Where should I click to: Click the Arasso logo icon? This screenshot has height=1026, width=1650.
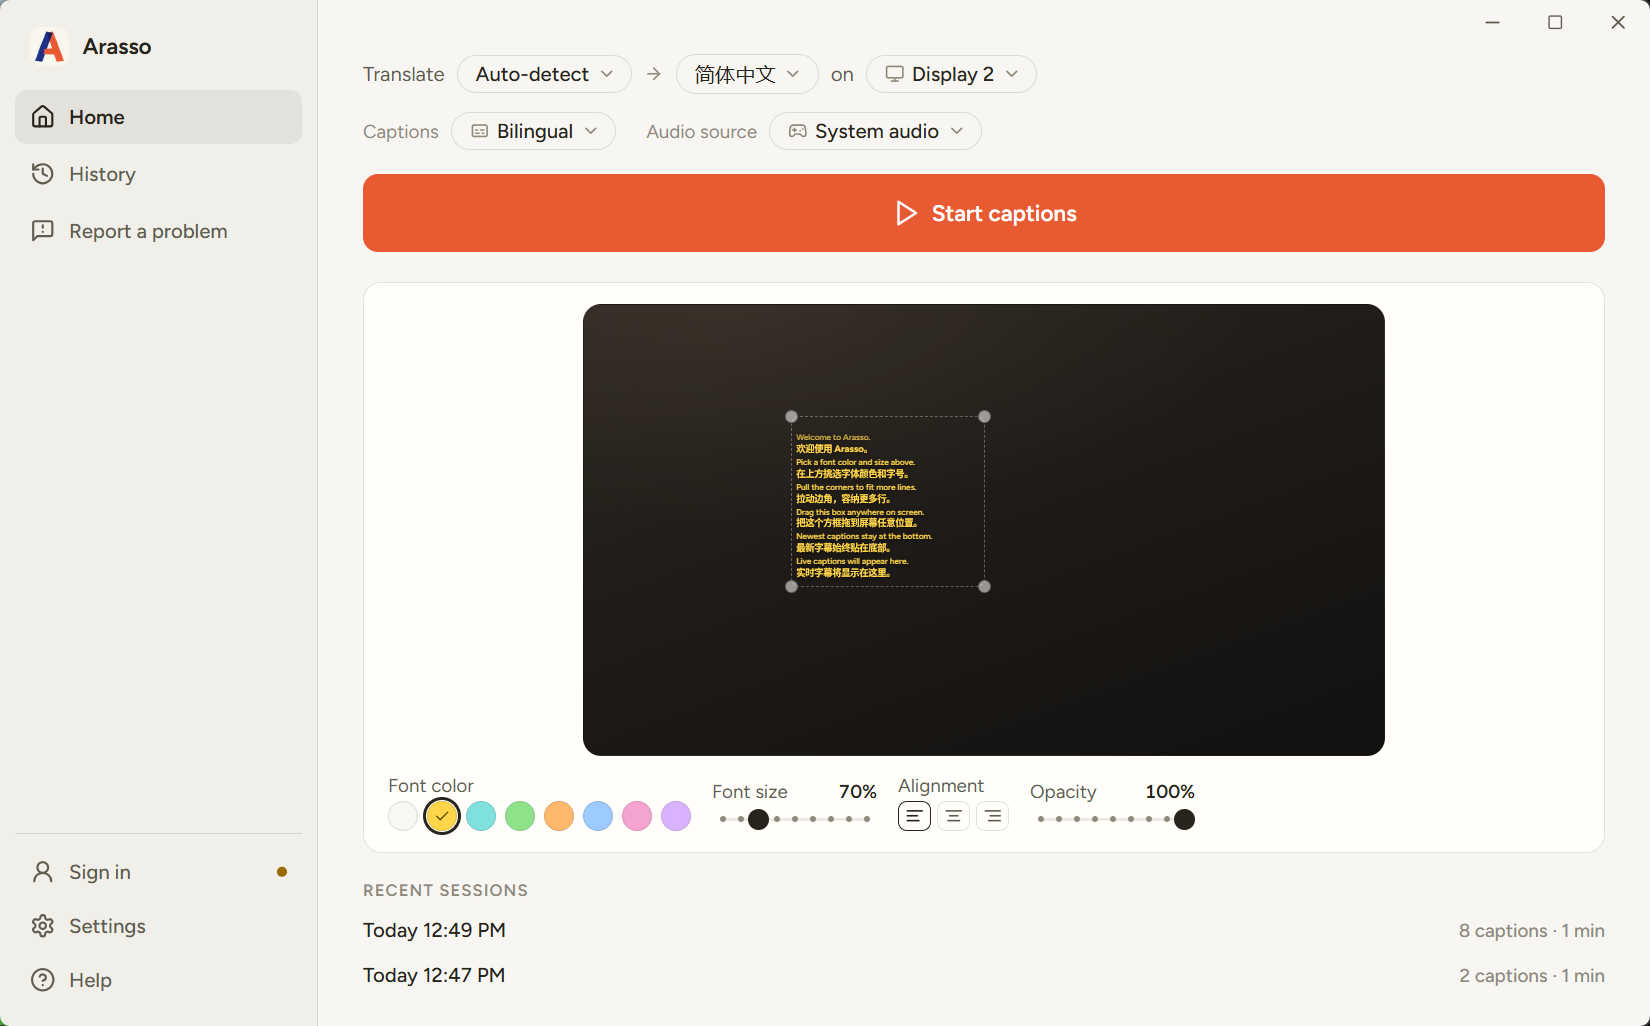49,46
